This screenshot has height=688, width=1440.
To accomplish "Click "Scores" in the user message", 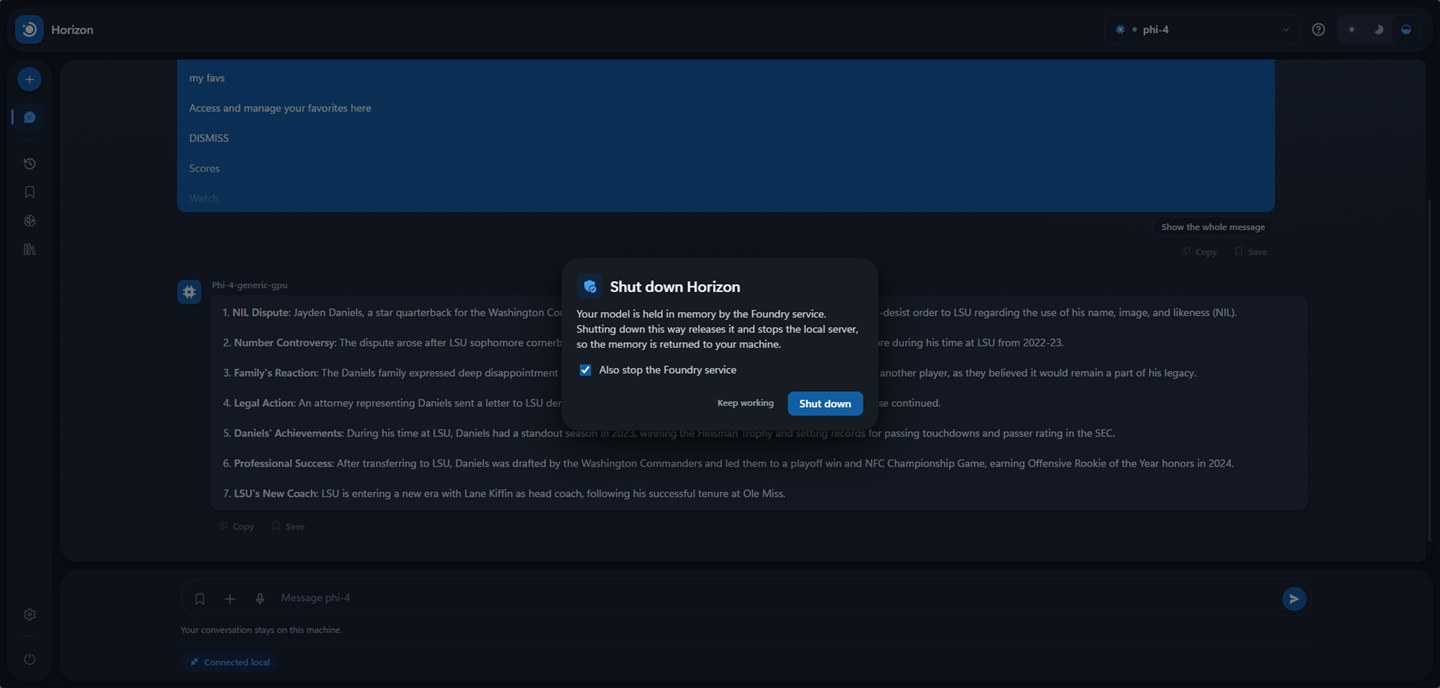I will tap(204, 168).
